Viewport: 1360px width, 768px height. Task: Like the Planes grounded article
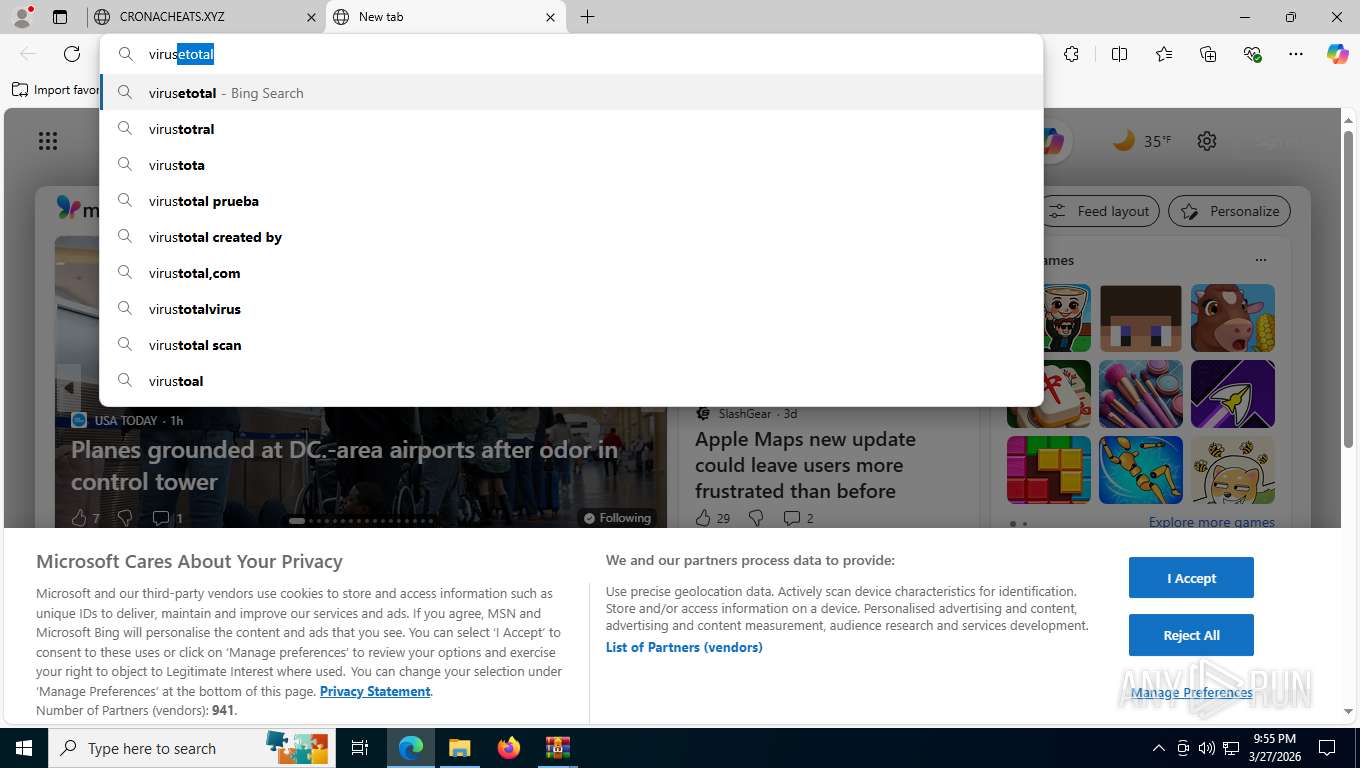[79, 518]
